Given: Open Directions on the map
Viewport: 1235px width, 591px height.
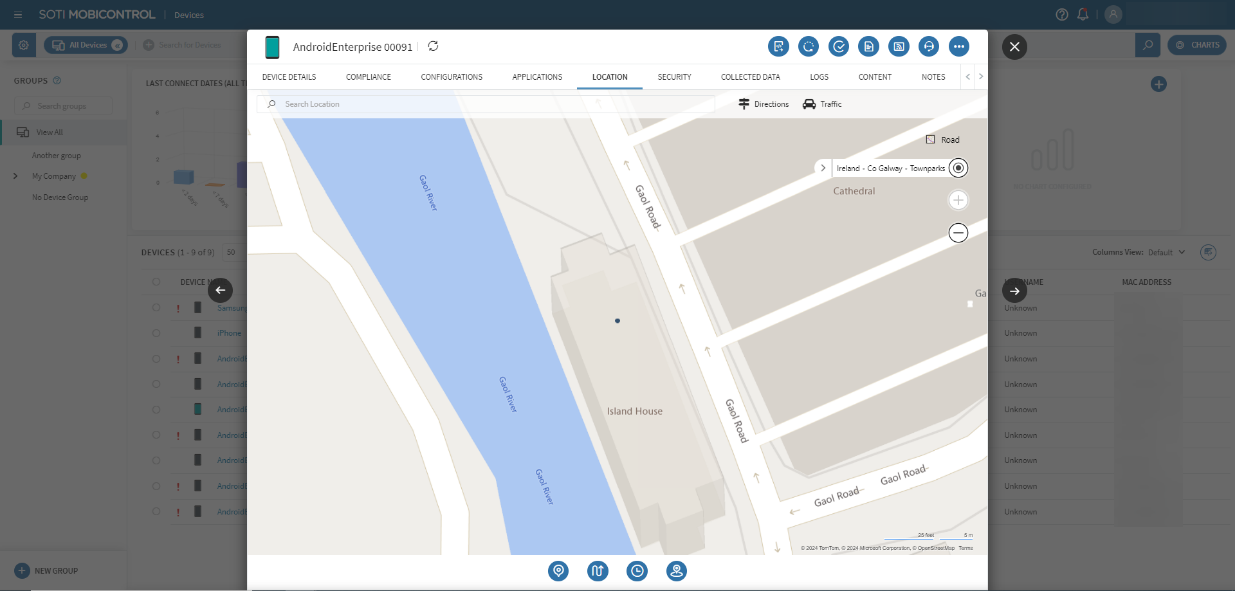Looking at the screenshot, I should (762, 103).
